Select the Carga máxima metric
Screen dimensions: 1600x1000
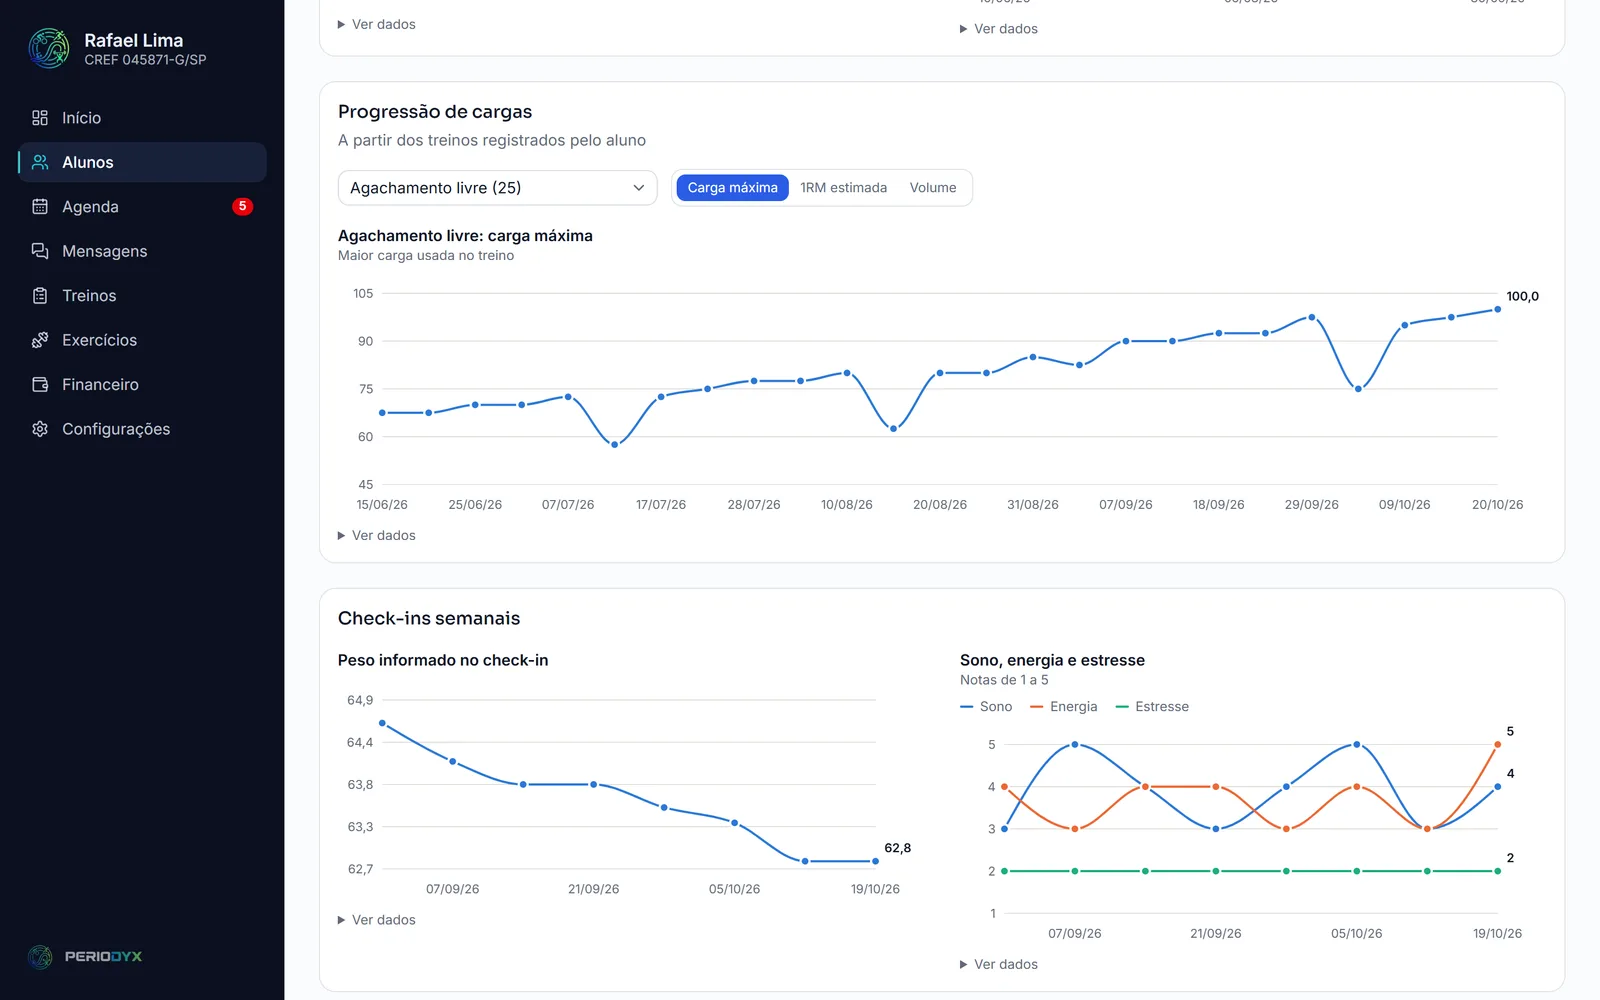[732, 188]
